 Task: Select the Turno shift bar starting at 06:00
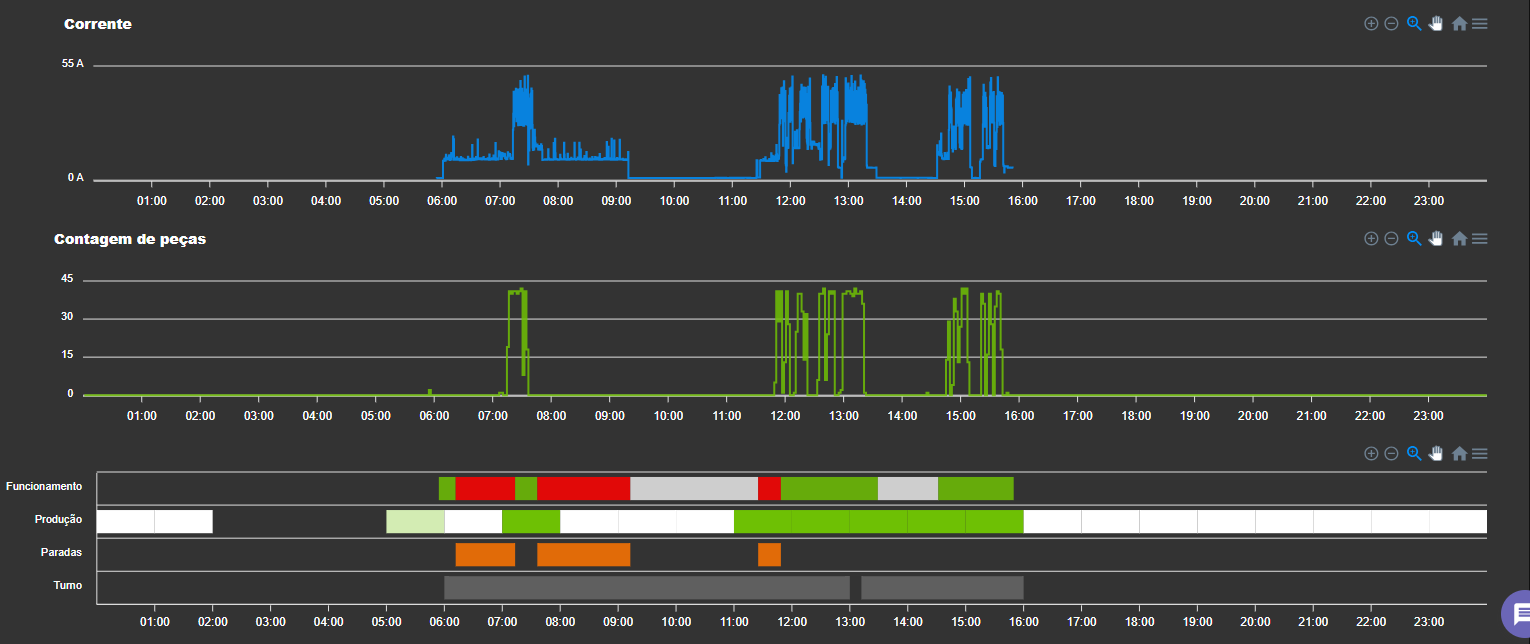tap(645, 587)
